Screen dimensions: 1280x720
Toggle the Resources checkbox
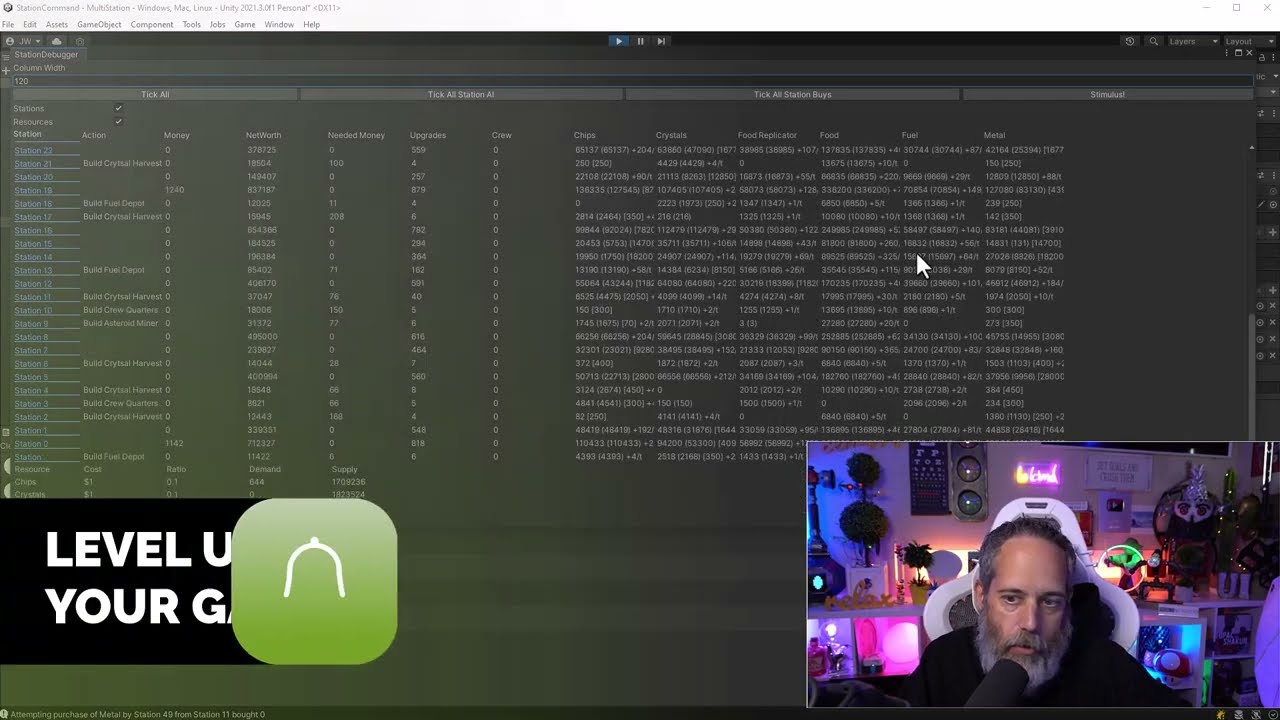pos(118,122)
